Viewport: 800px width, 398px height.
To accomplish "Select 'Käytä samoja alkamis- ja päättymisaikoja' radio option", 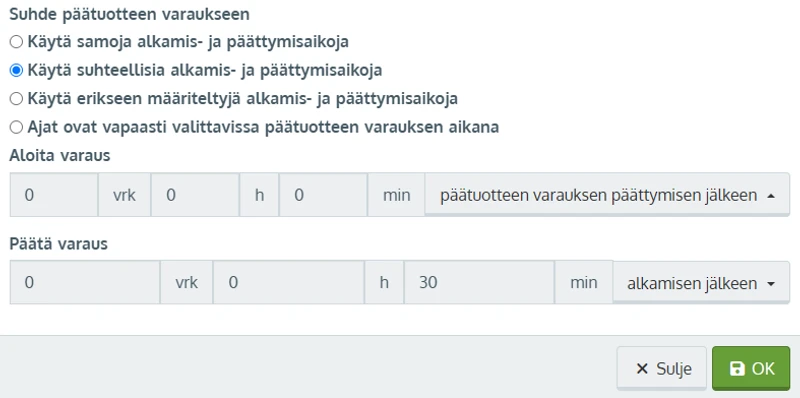I will [16, 42].
